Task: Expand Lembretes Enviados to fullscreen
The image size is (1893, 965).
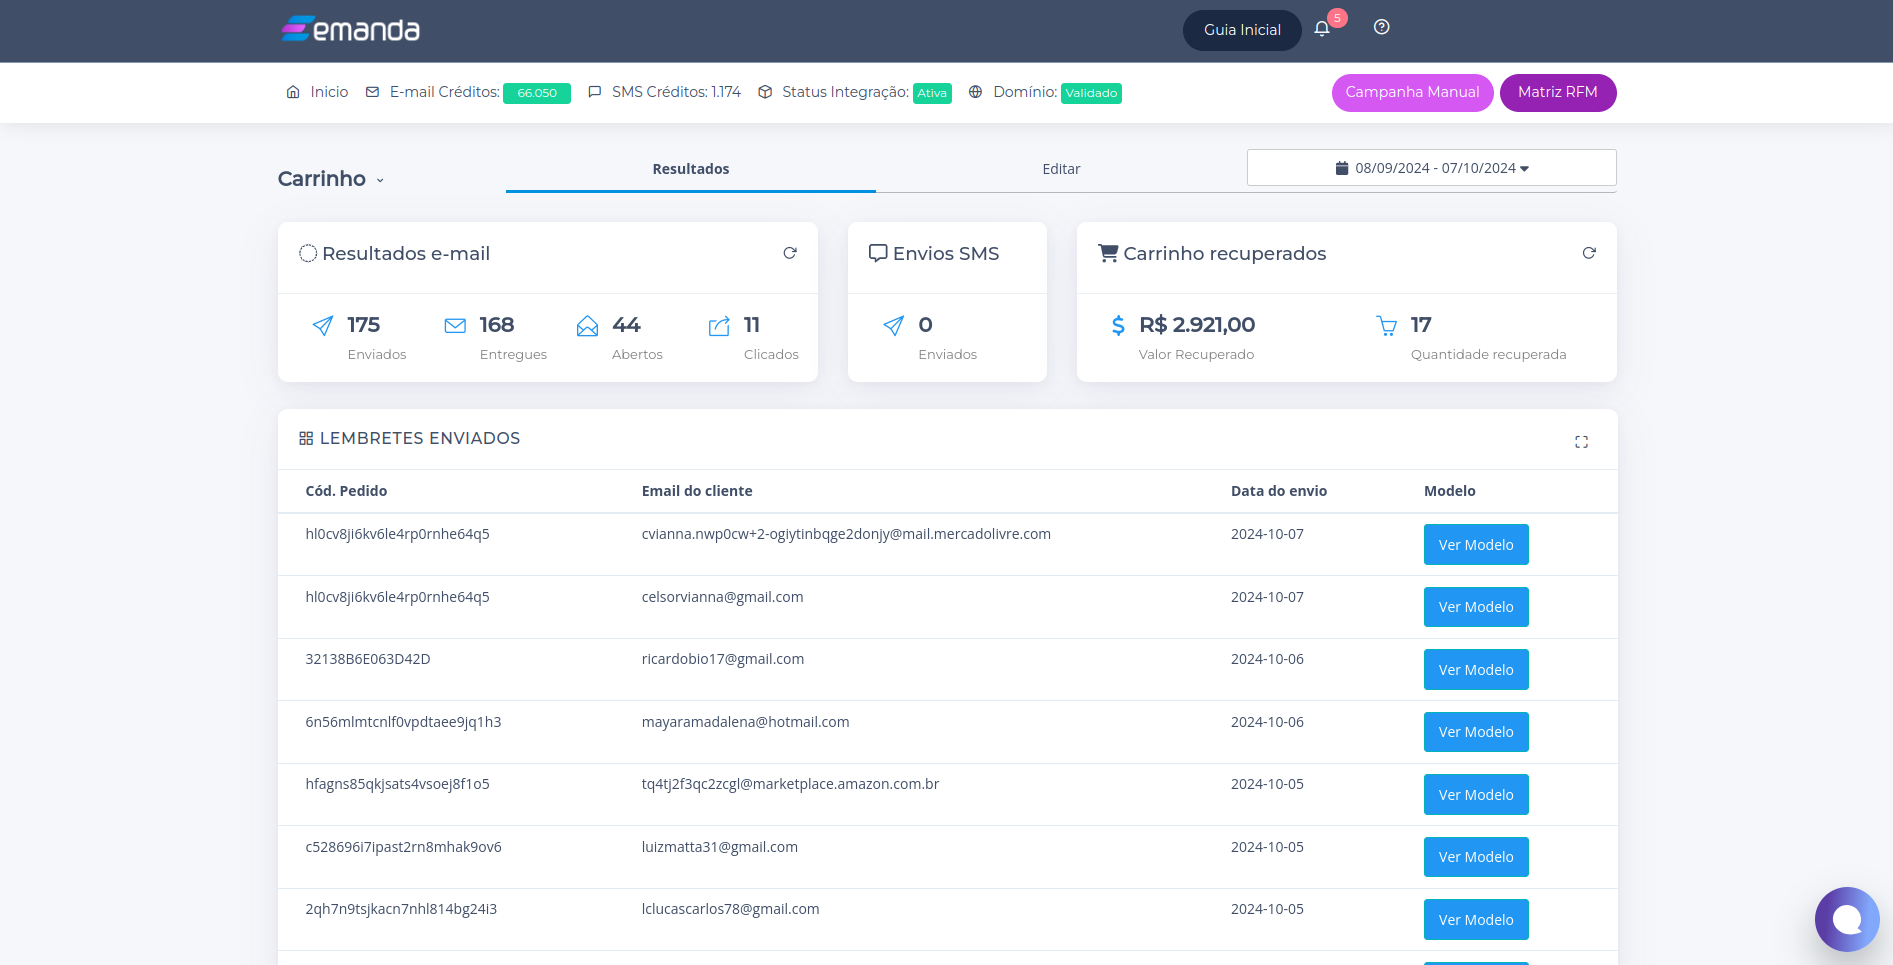Action: pyautogui.click(x=1581, y=442)
